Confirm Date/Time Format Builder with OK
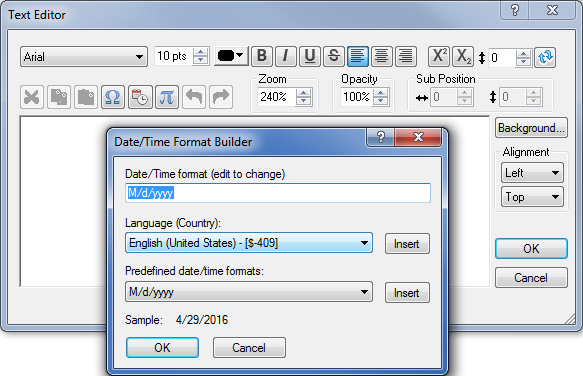Screen dimensions: 583x376 (x=162, y=348)
